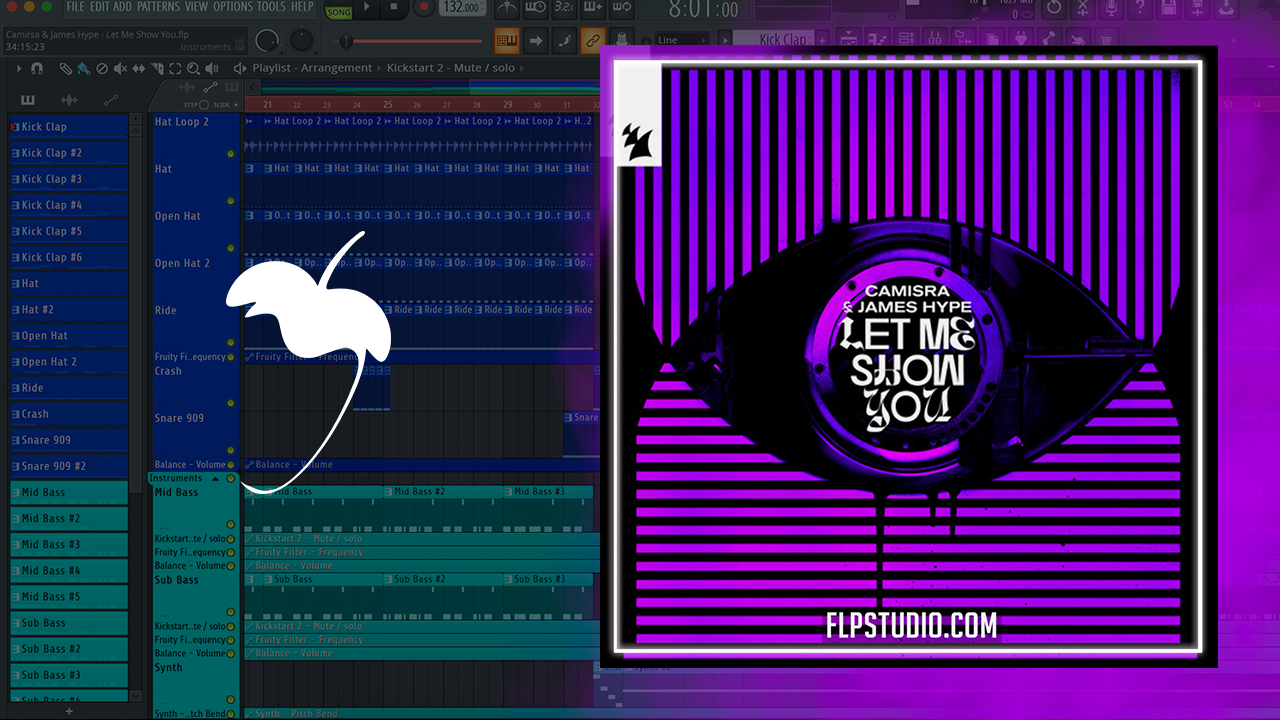The height and width of the screenshot is (720, 1280).
Task: Open the EDIT menu
Action: (x=99, y=7)
